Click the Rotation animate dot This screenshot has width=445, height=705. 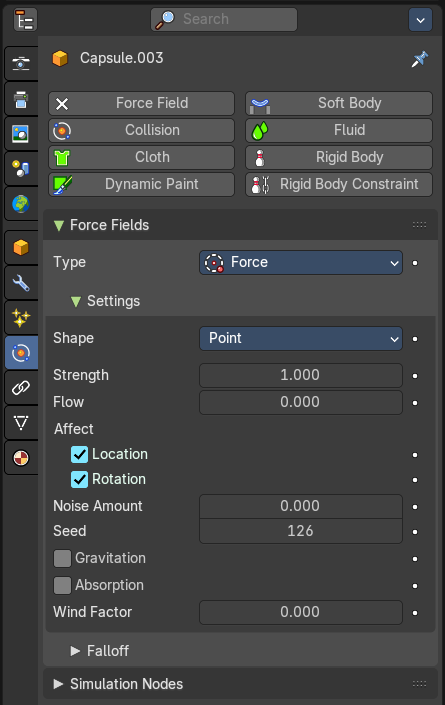(x=415, y=480)
